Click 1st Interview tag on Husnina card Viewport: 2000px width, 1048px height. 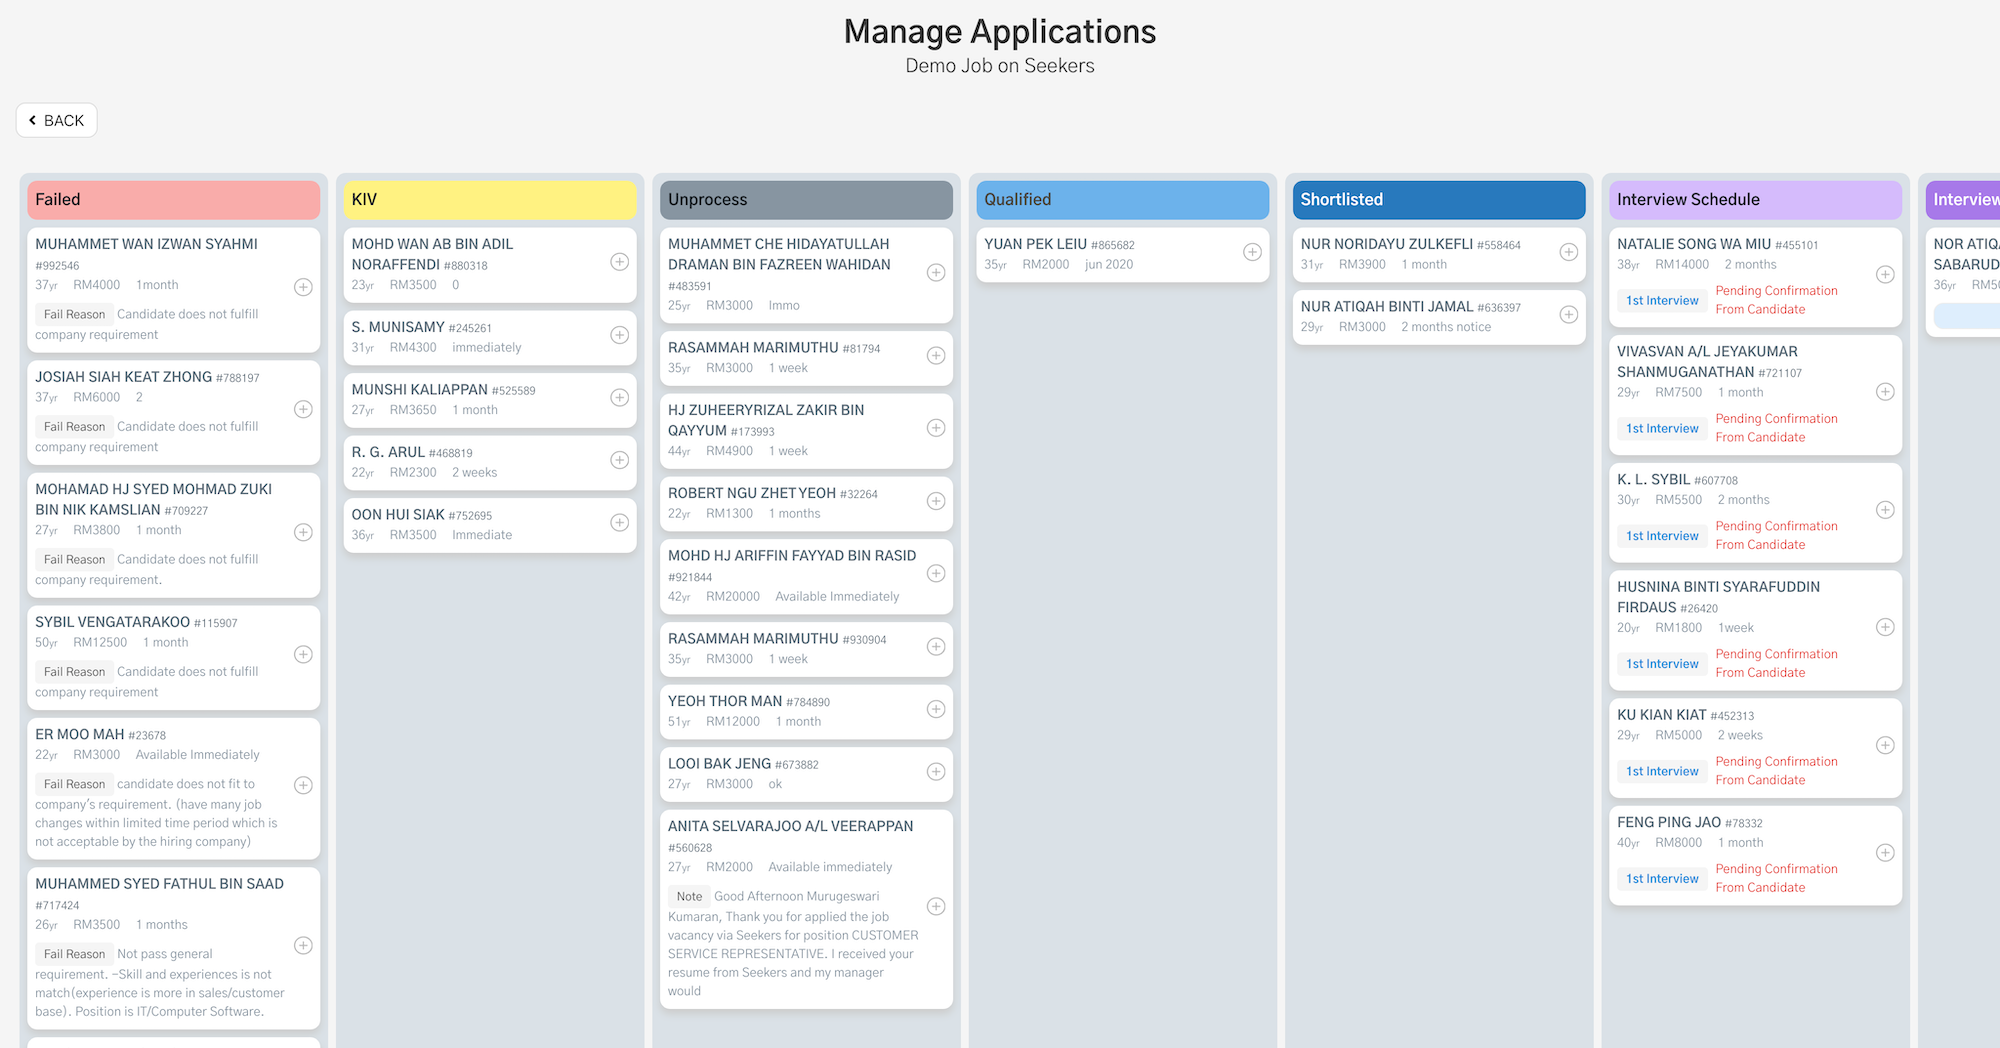(x=1662, y=663)
